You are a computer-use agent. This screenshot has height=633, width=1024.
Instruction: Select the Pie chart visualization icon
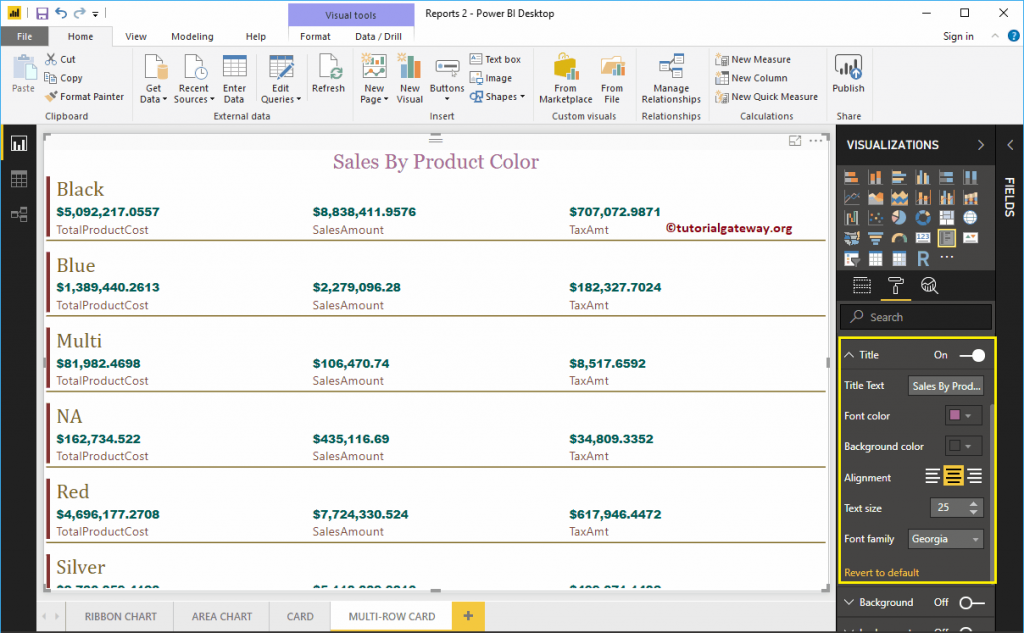pos(899,218)
